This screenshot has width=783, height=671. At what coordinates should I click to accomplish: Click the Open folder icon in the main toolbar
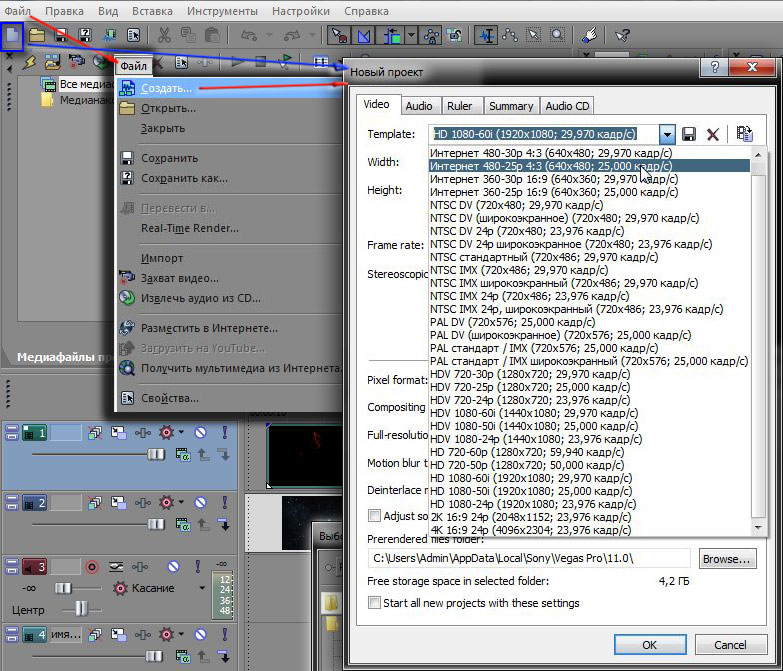click(37, 35)
